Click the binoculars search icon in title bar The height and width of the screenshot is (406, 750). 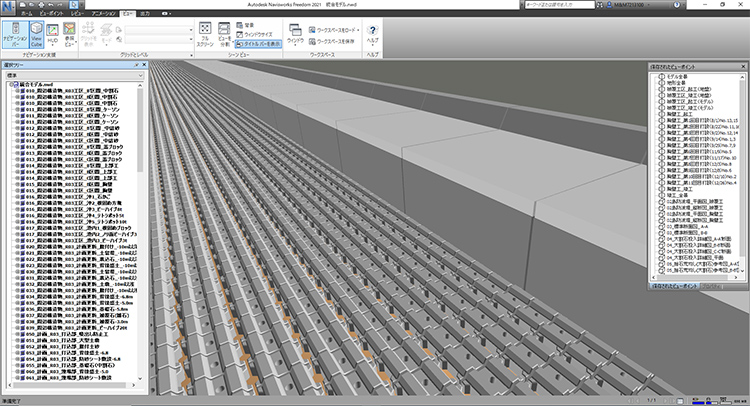[x=600, y=4]
